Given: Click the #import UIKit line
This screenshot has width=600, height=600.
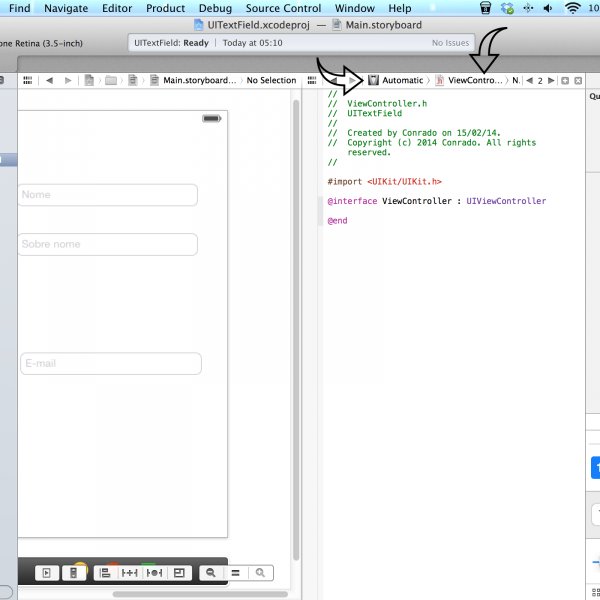Looking at the screenshot, I should coord(384,181).
